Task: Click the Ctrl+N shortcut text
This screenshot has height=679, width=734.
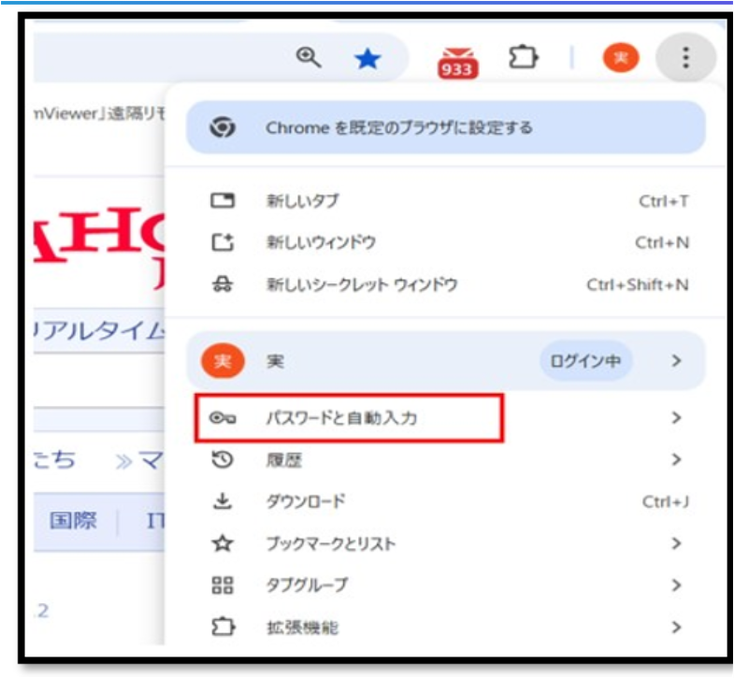Action: pyautogui.click(x=662, y=242)
